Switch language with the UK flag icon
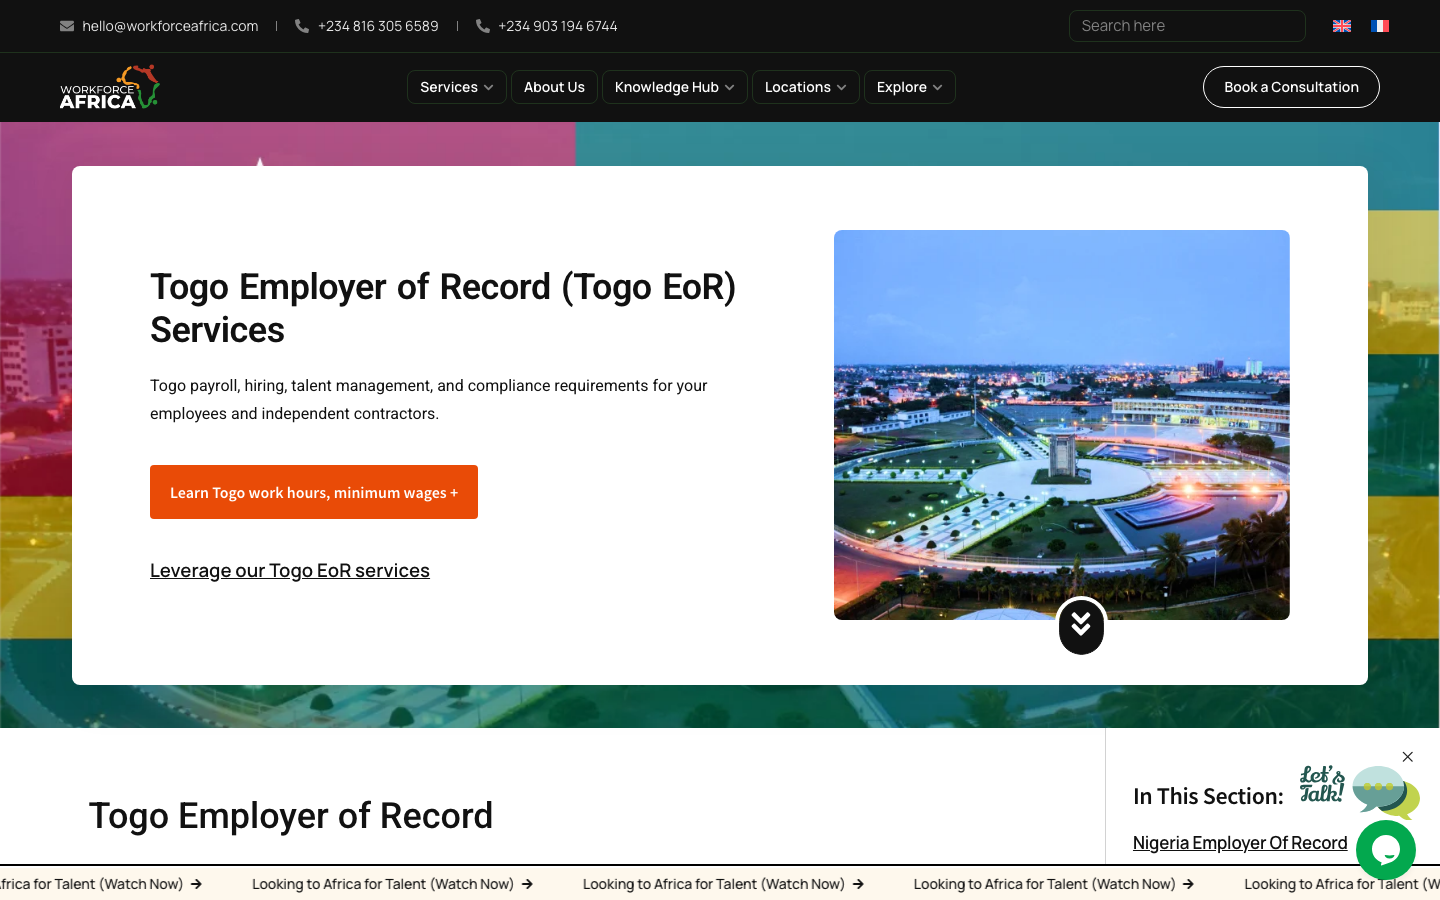Viewport: 1440px width, 900px height. pyautogui.click(x=1342, y=26)
